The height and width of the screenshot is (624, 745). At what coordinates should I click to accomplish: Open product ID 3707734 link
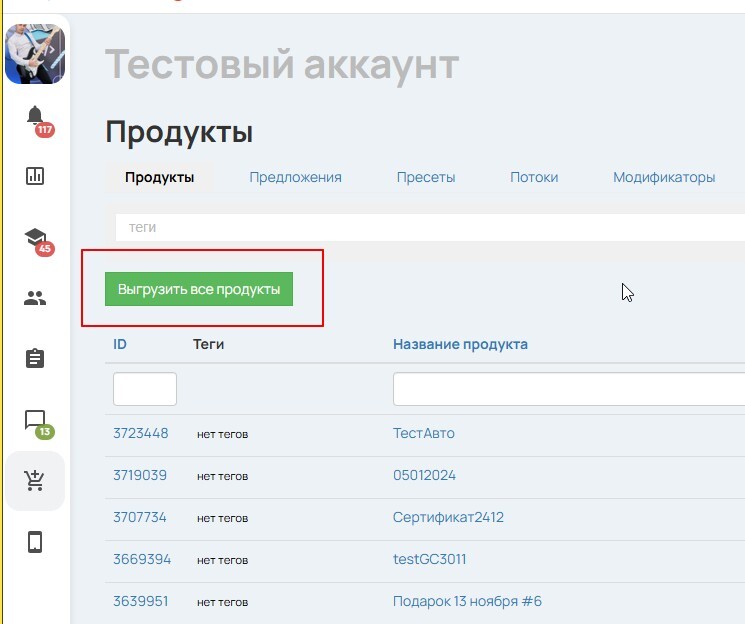(x=140, y=517)
